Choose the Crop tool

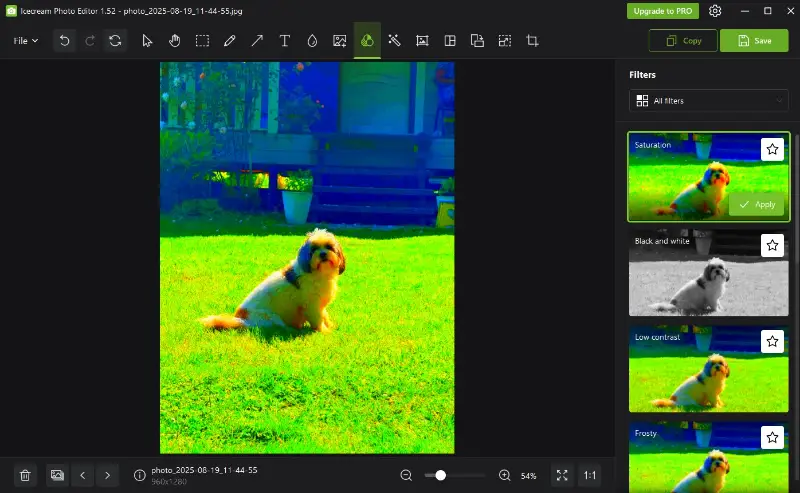click(532, 41)
